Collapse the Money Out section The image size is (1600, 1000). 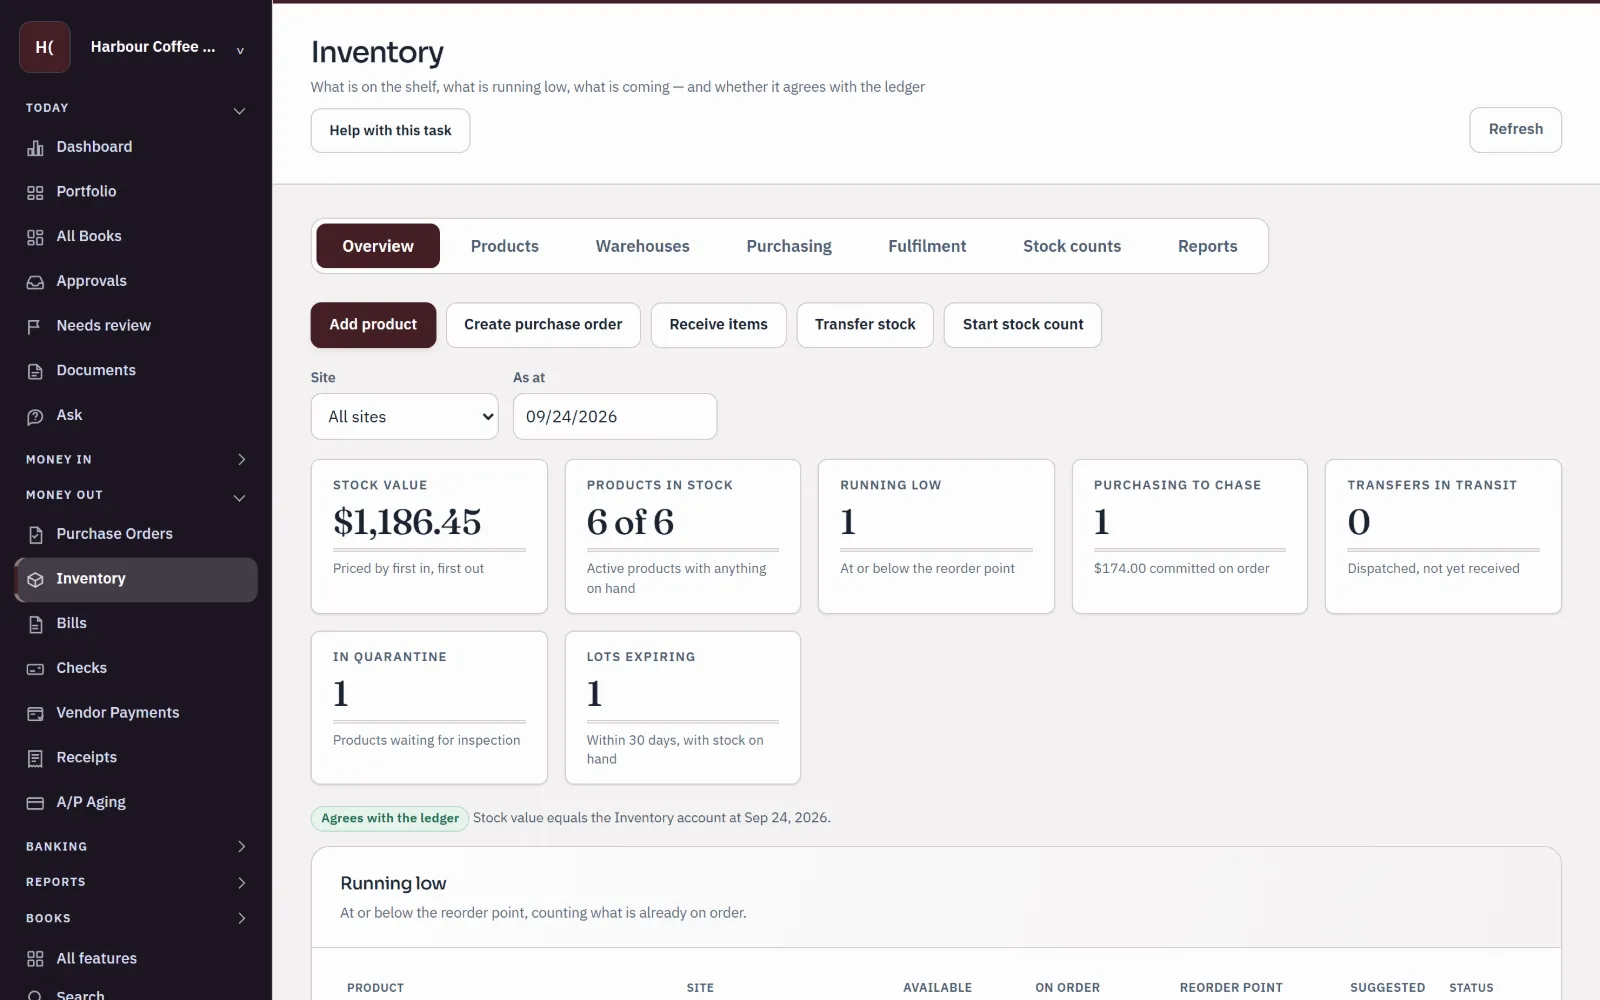(240, 497)
